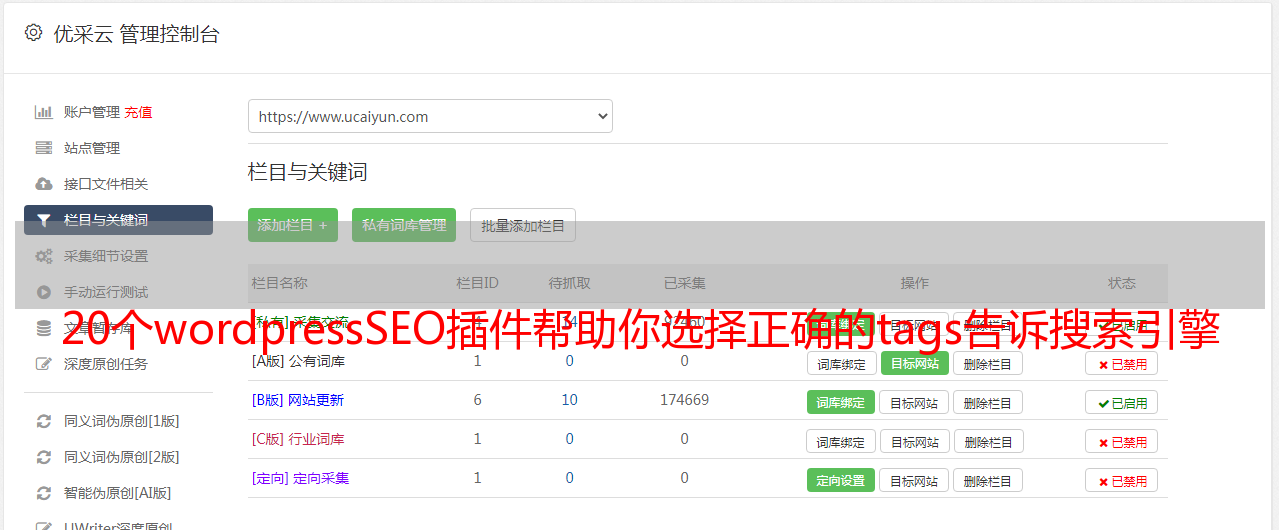This screenshot has width=1279, height=530.
Task: Toggle the 已禁用 status of 公有词库
Action: pyautogui.click(x=1121, y=363)
